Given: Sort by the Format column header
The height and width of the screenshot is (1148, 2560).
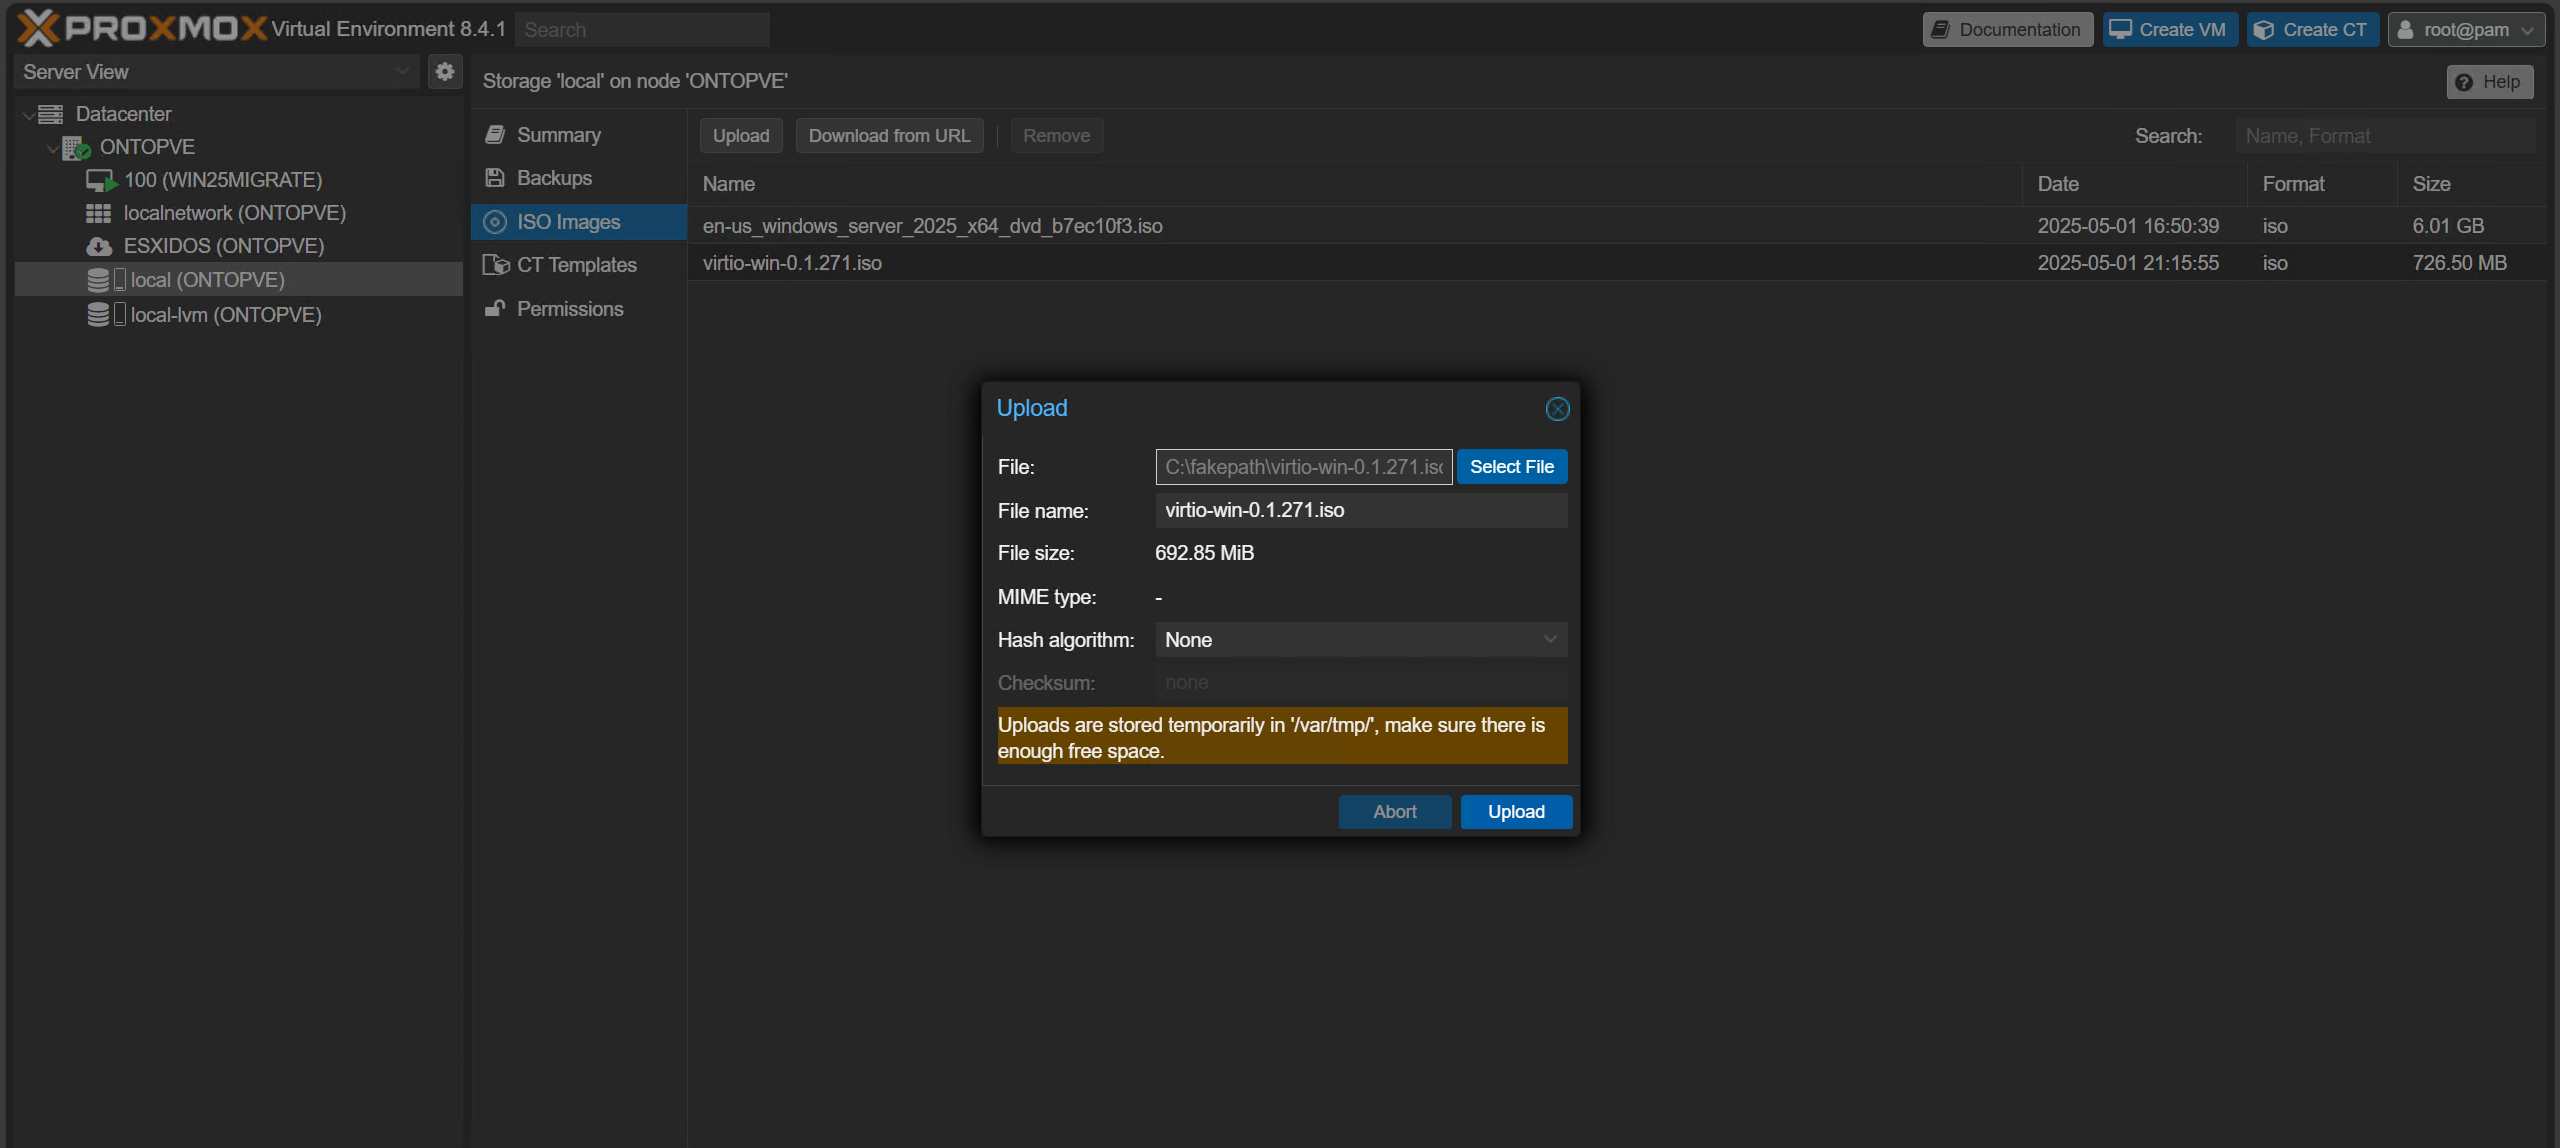Looking at the screenshot, I should click(2322, 184).
